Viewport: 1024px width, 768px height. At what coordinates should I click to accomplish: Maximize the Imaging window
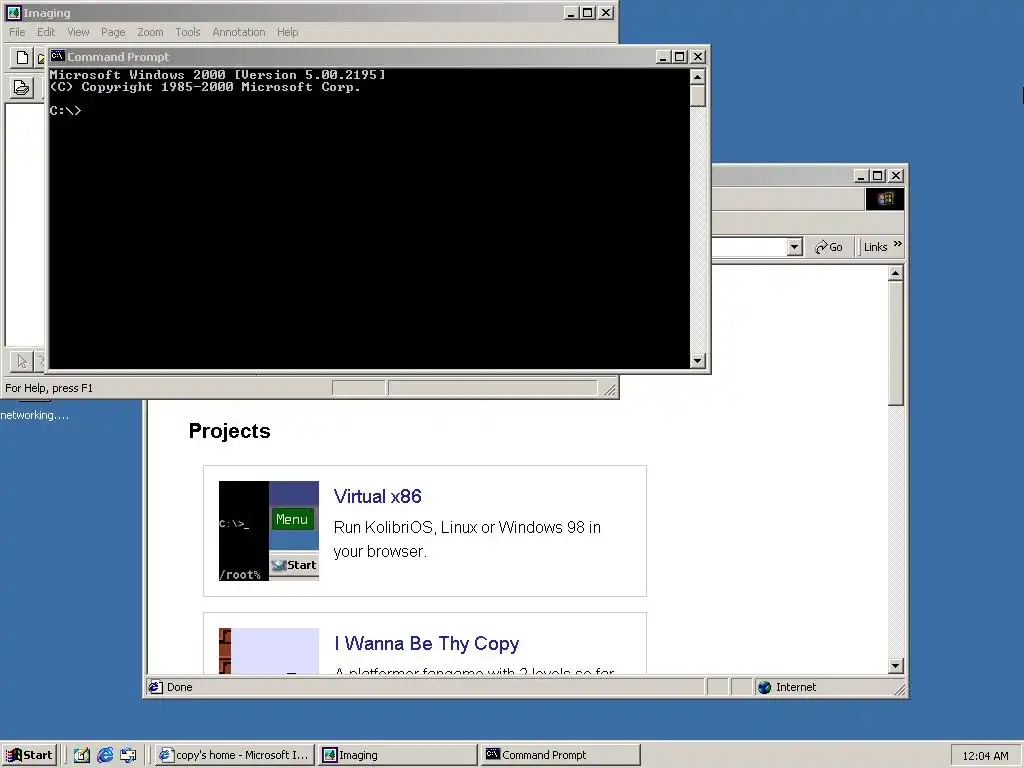tap(588, 12)
